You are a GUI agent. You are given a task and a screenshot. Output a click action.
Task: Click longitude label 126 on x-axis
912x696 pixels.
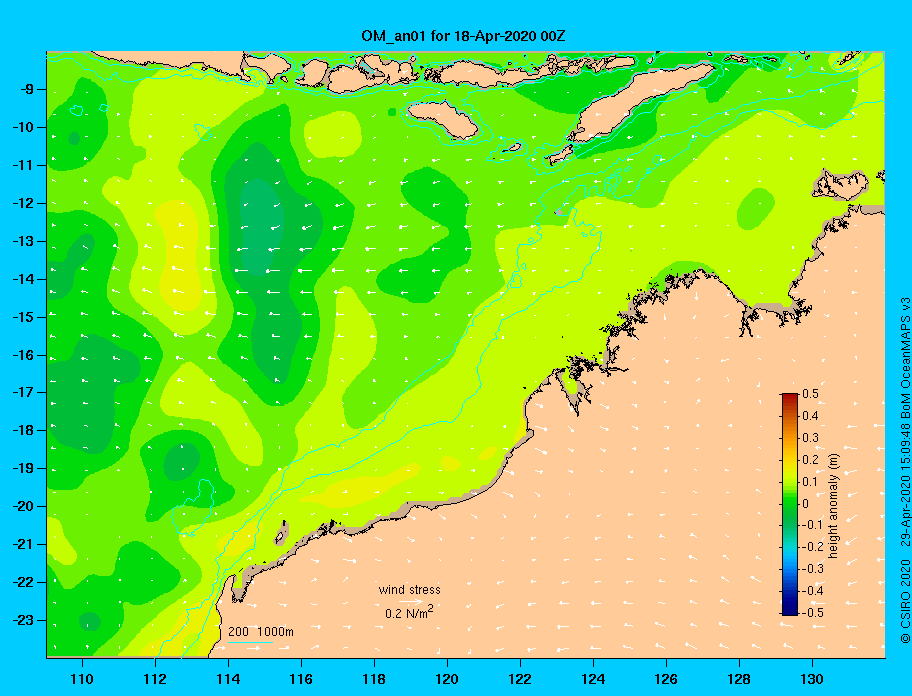(x=666, y=679)
